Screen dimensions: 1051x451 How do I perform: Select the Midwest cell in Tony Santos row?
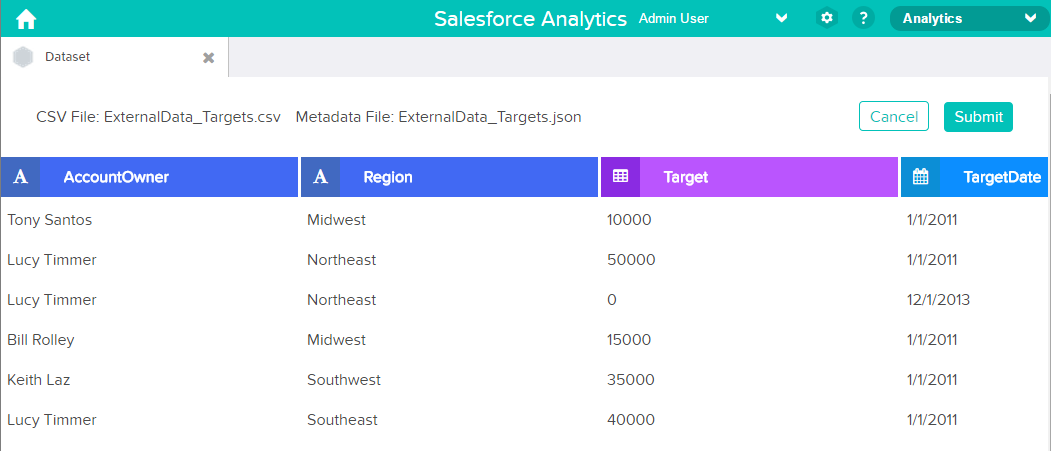click(x=336, y=219)
